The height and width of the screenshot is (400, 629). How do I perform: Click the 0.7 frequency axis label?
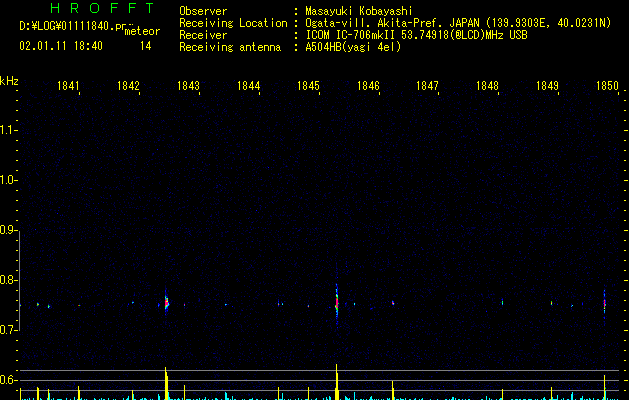[8, 330]
